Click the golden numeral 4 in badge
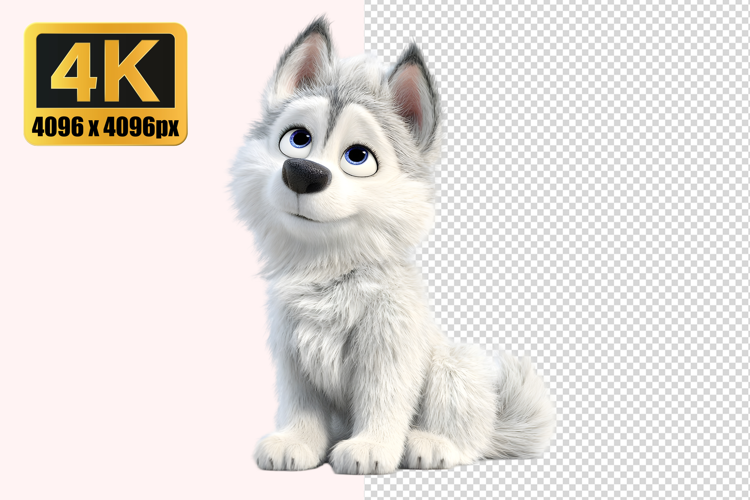The width and height of the screenshot is (750, 500). pos(76,72)
